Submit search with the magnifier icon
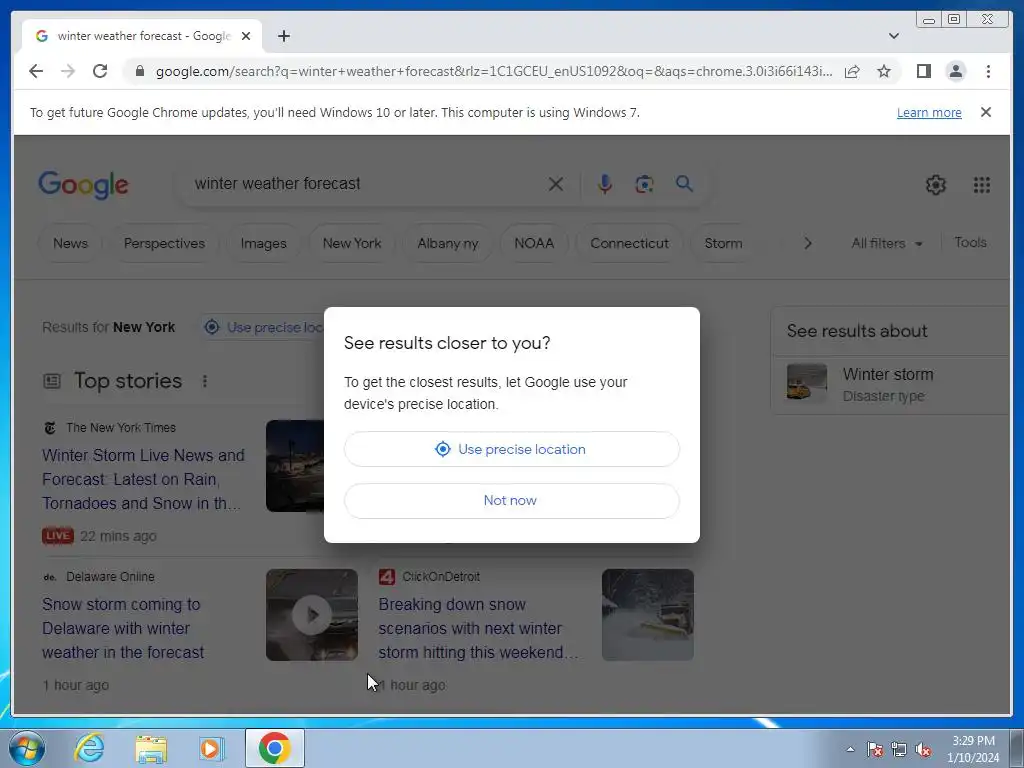Screen dimensions: 1024x768 [684, 184]
